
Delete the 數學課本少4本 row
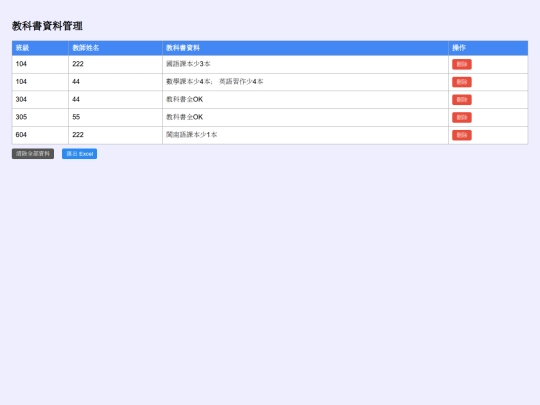click(461, 82)
